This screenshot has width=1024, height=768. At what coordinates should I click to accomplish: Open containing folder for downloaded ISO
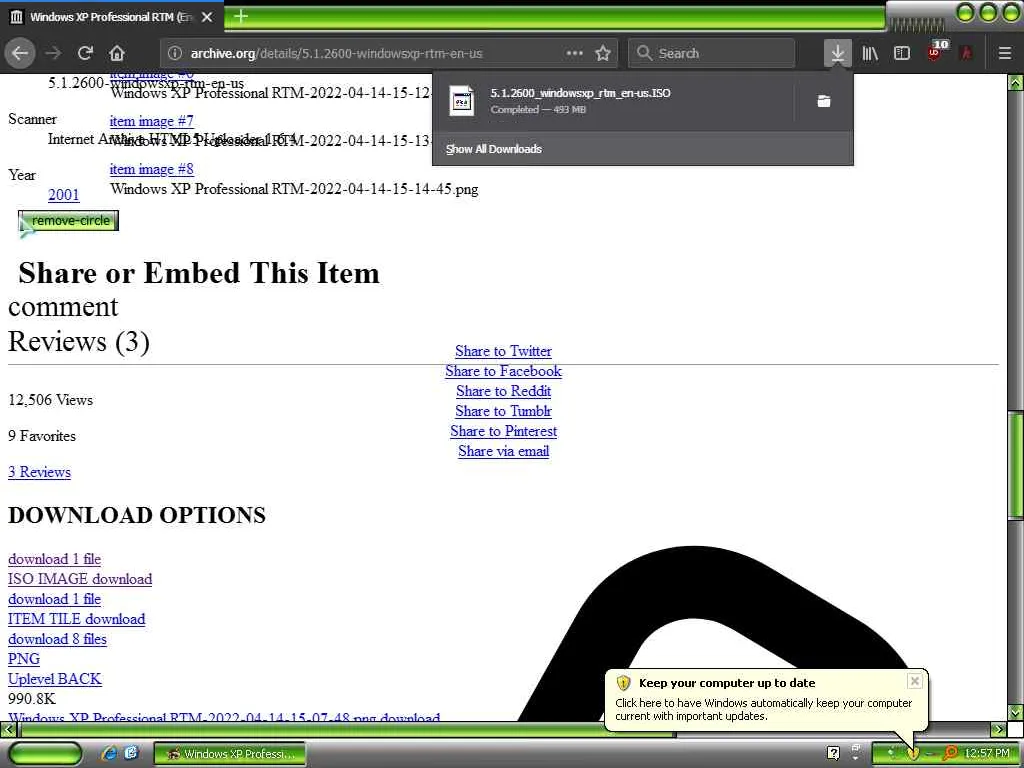pyautogui.click(x=824, y=101)
